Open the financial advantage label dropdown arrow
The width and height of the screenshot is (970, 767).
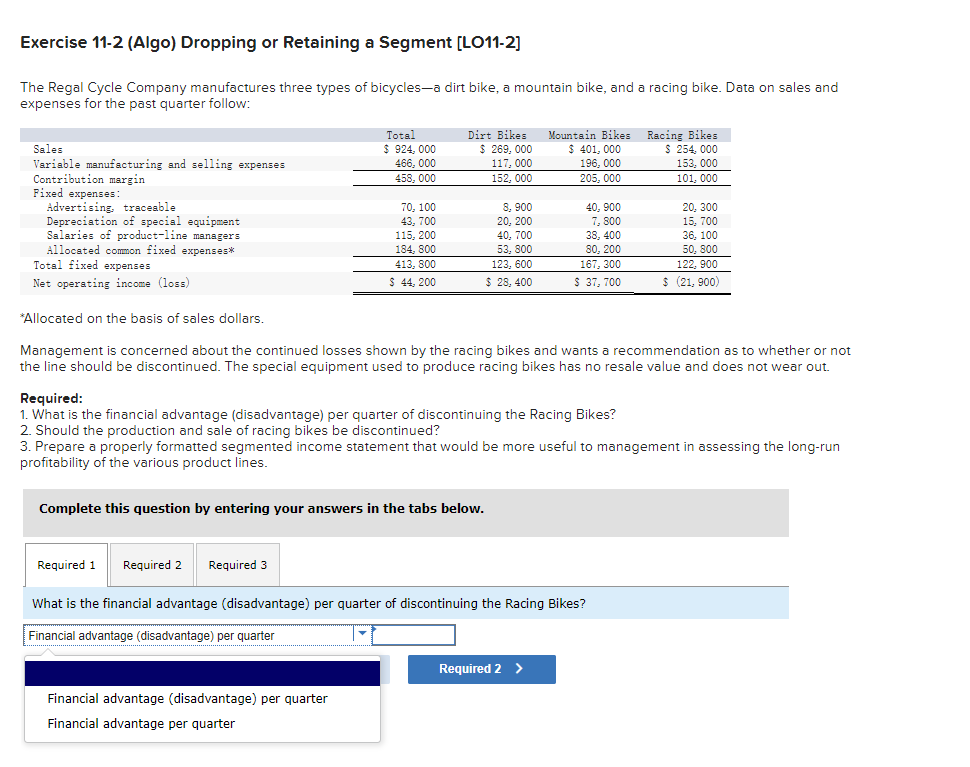360,634
